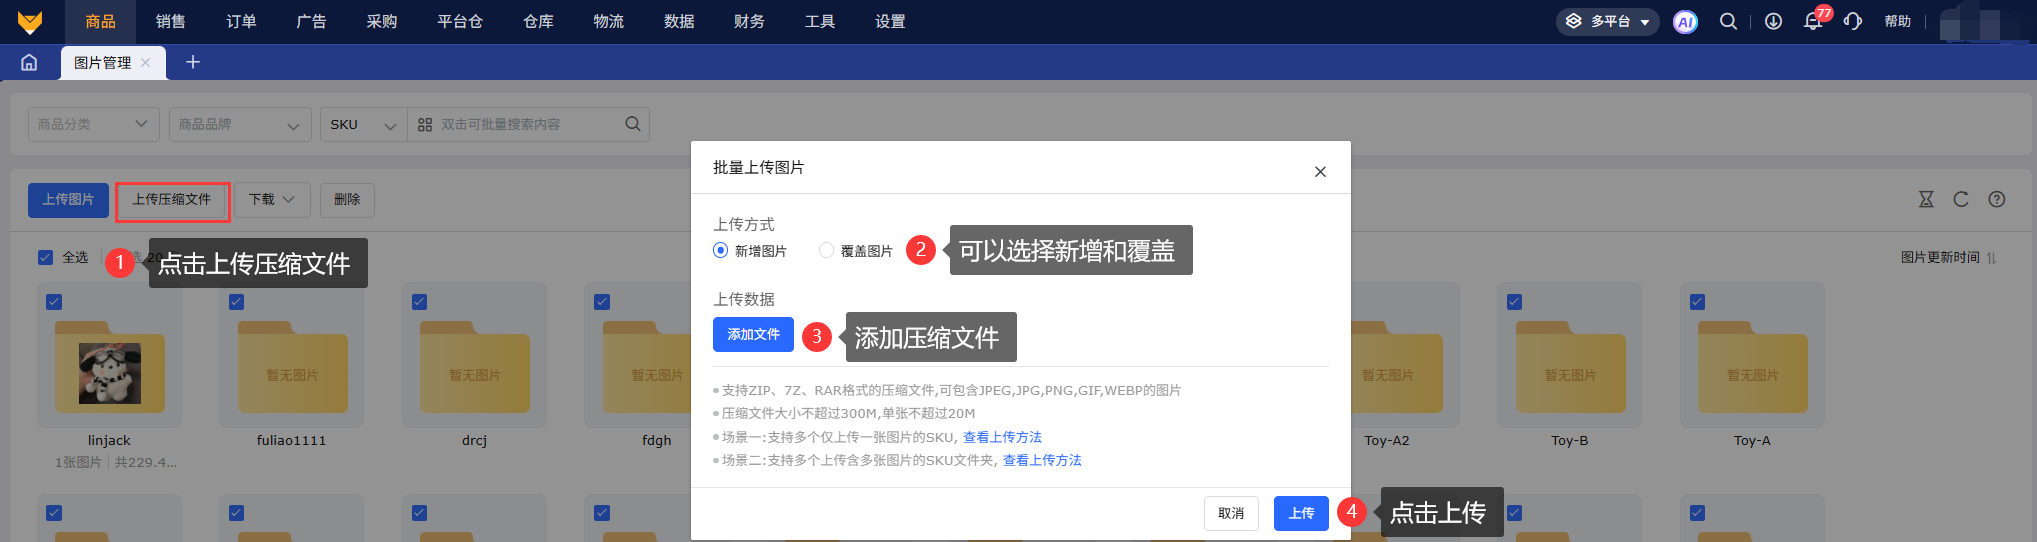This screenshot has height=542, width=2037.
Task: Open the 商品 menu
Action: coord(100,21)
